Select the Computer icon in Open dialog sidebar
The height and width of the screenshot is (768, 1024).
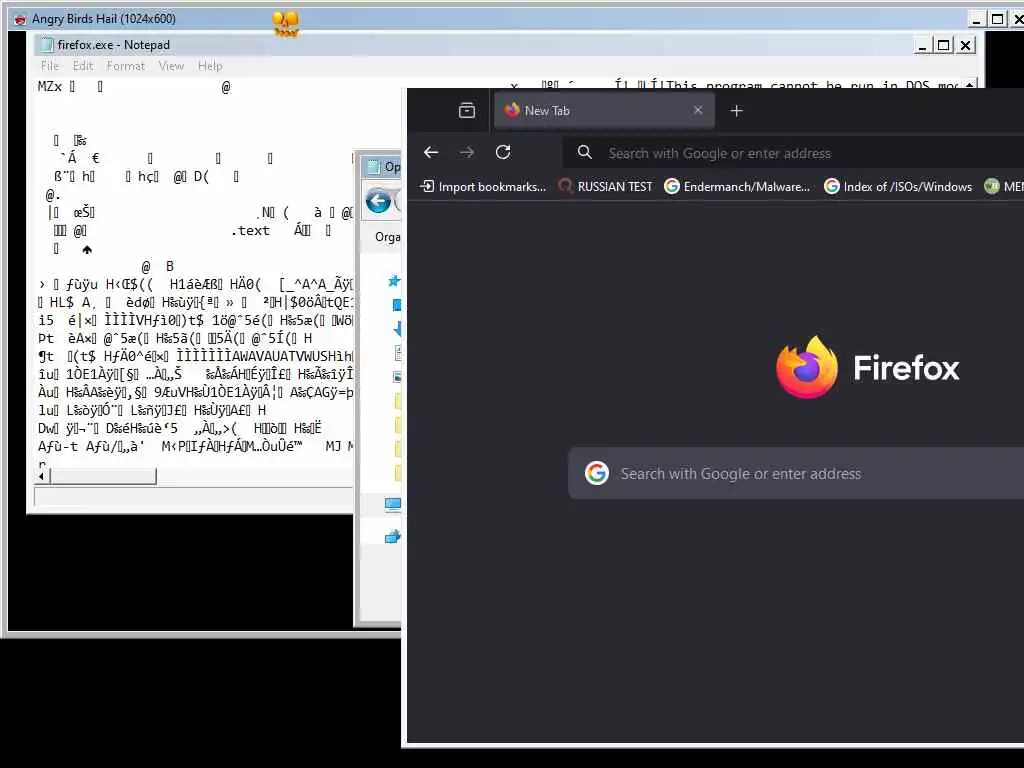392,504
